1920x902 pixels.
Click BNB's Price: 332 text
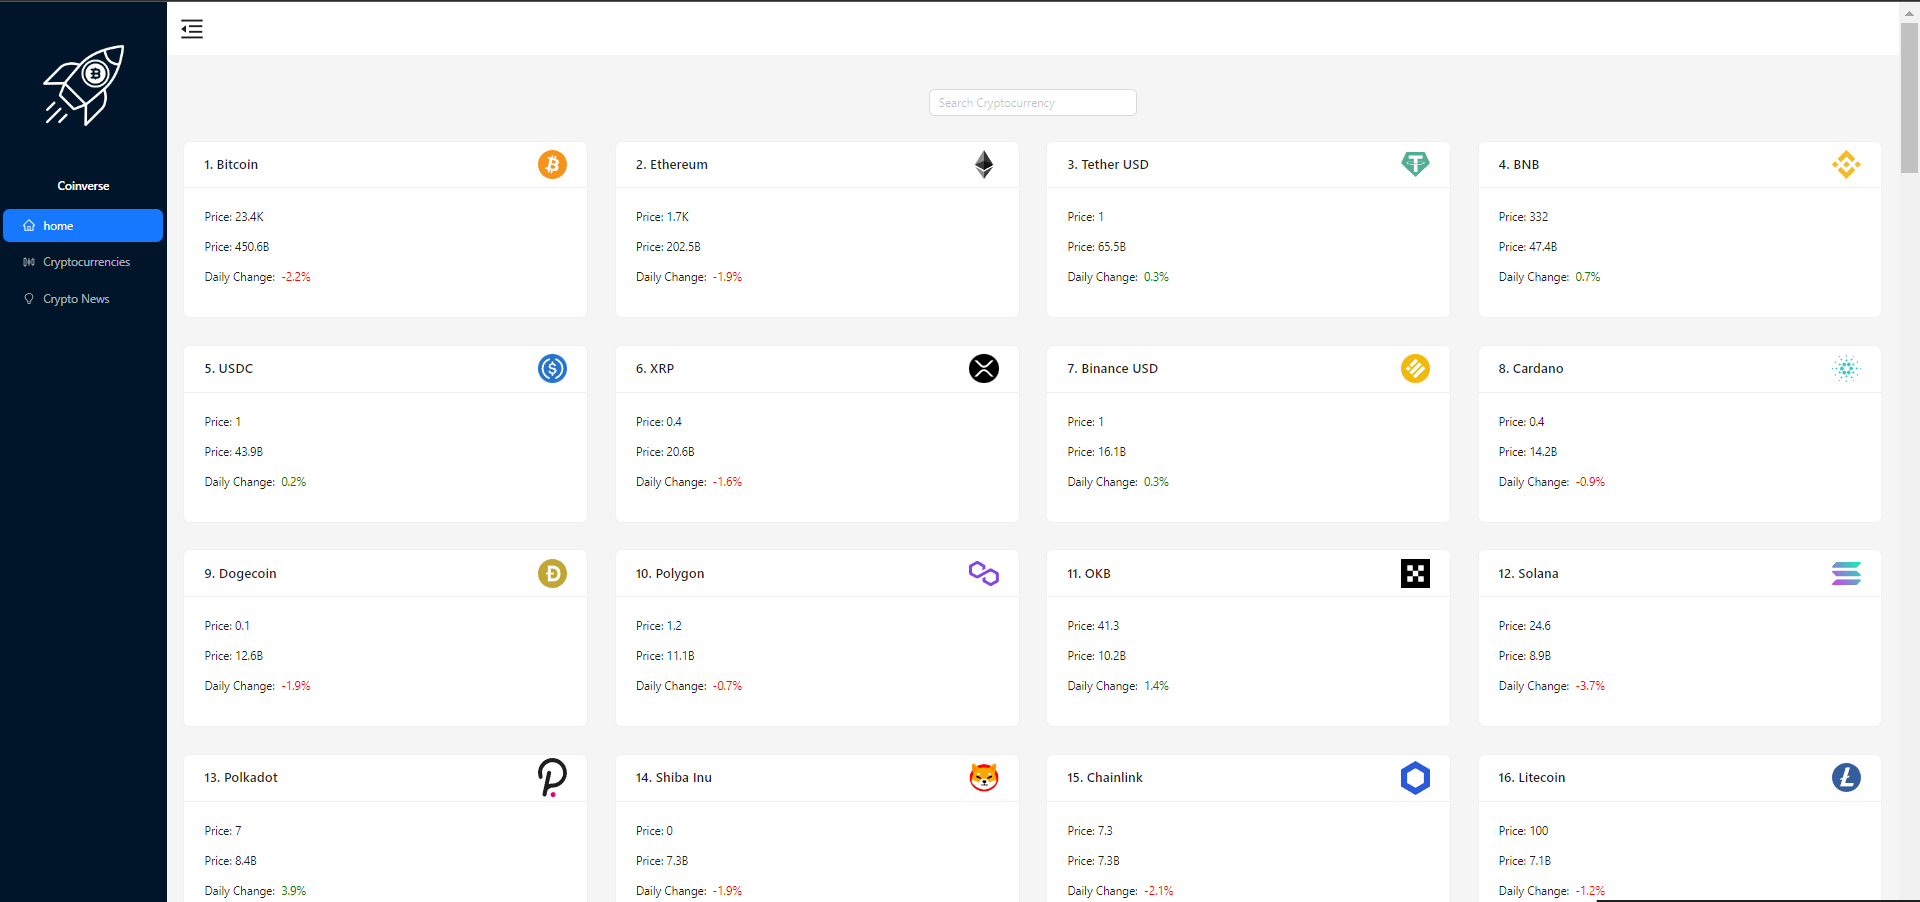coord(1523,217)
